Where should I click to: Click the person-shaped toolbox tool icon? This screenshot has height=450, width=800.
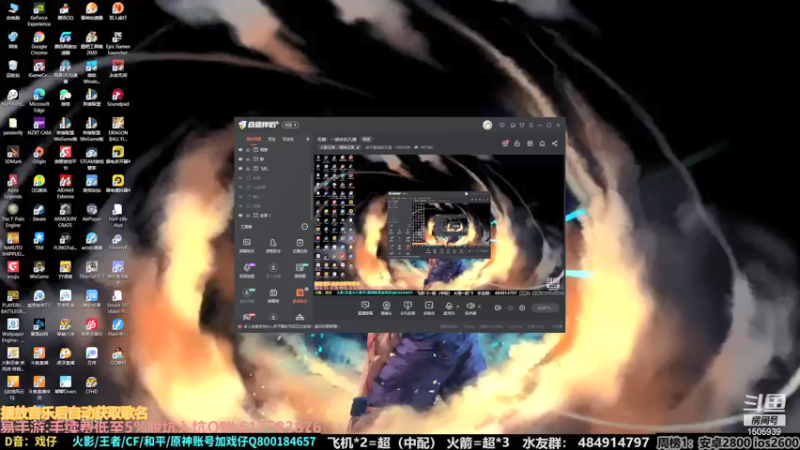273,245
